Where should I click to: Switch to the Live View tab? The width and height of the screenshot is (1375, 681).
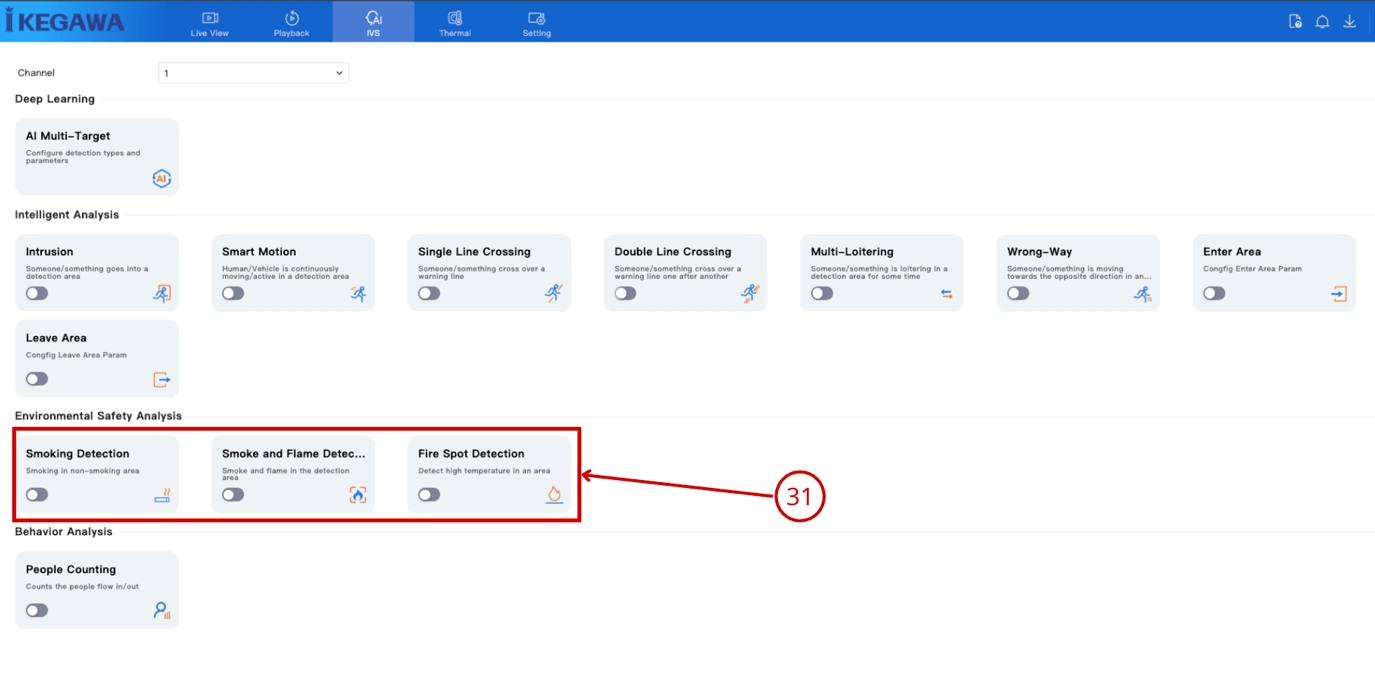(x=210, y=23)
